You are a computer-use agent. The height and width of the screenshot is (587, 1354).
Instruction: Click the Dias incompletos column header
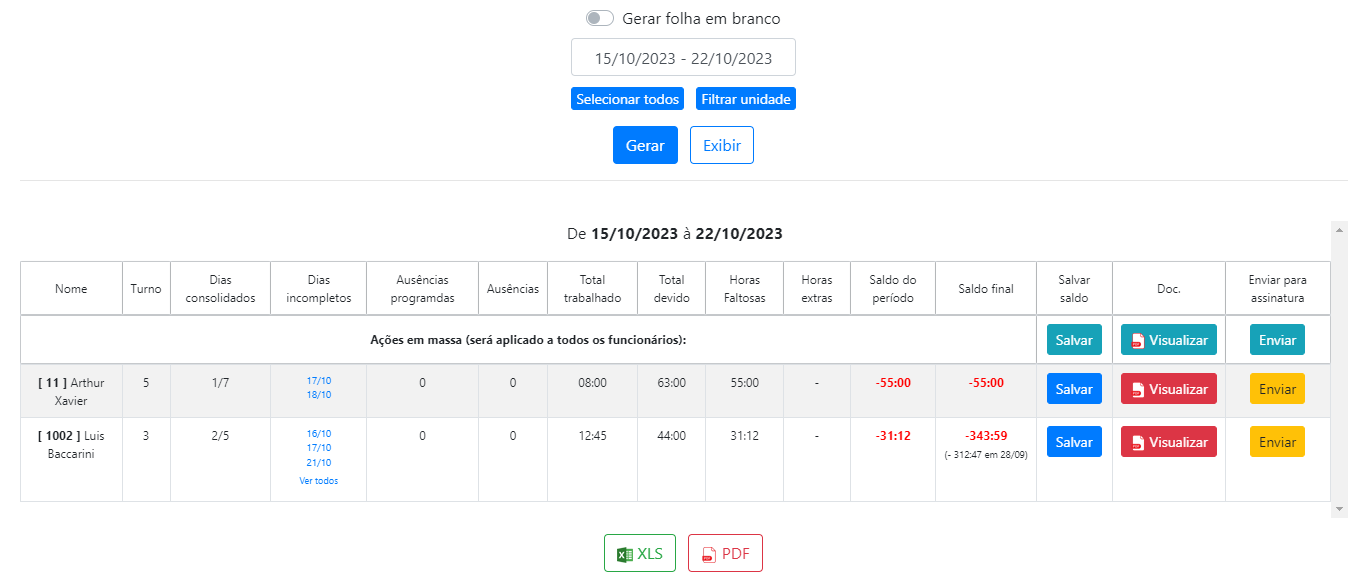tap(319, 289)
